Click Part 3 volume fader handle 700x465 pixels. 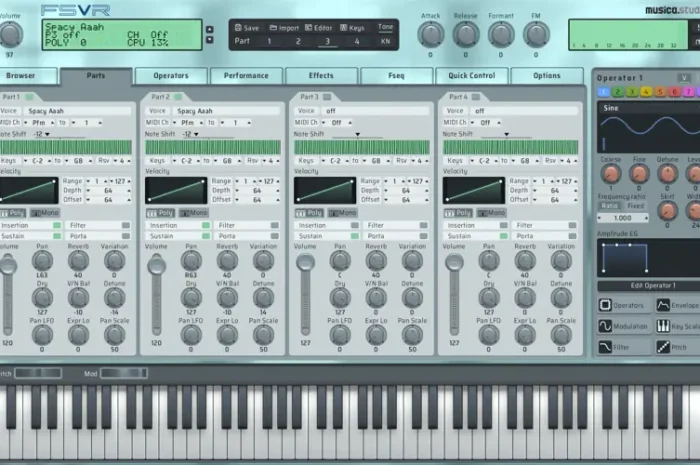click(x=305, y=262)
